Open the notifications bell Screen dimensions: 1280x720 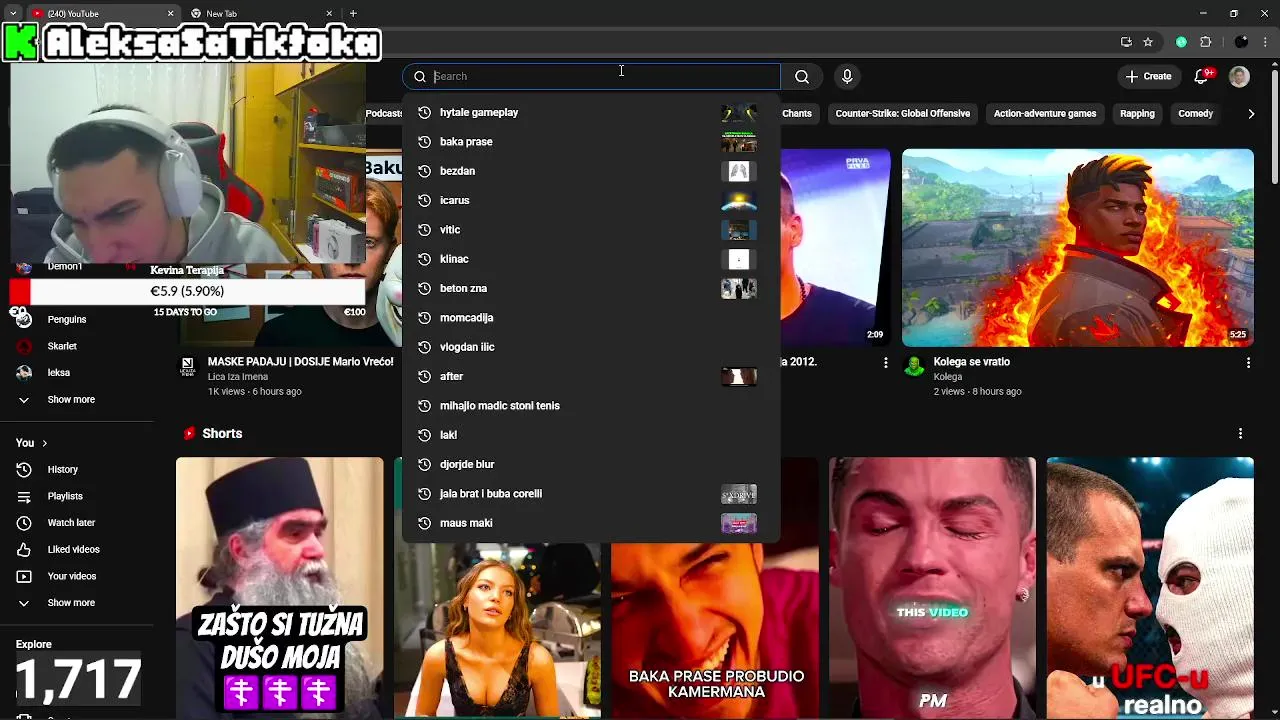coord(1203,76)
